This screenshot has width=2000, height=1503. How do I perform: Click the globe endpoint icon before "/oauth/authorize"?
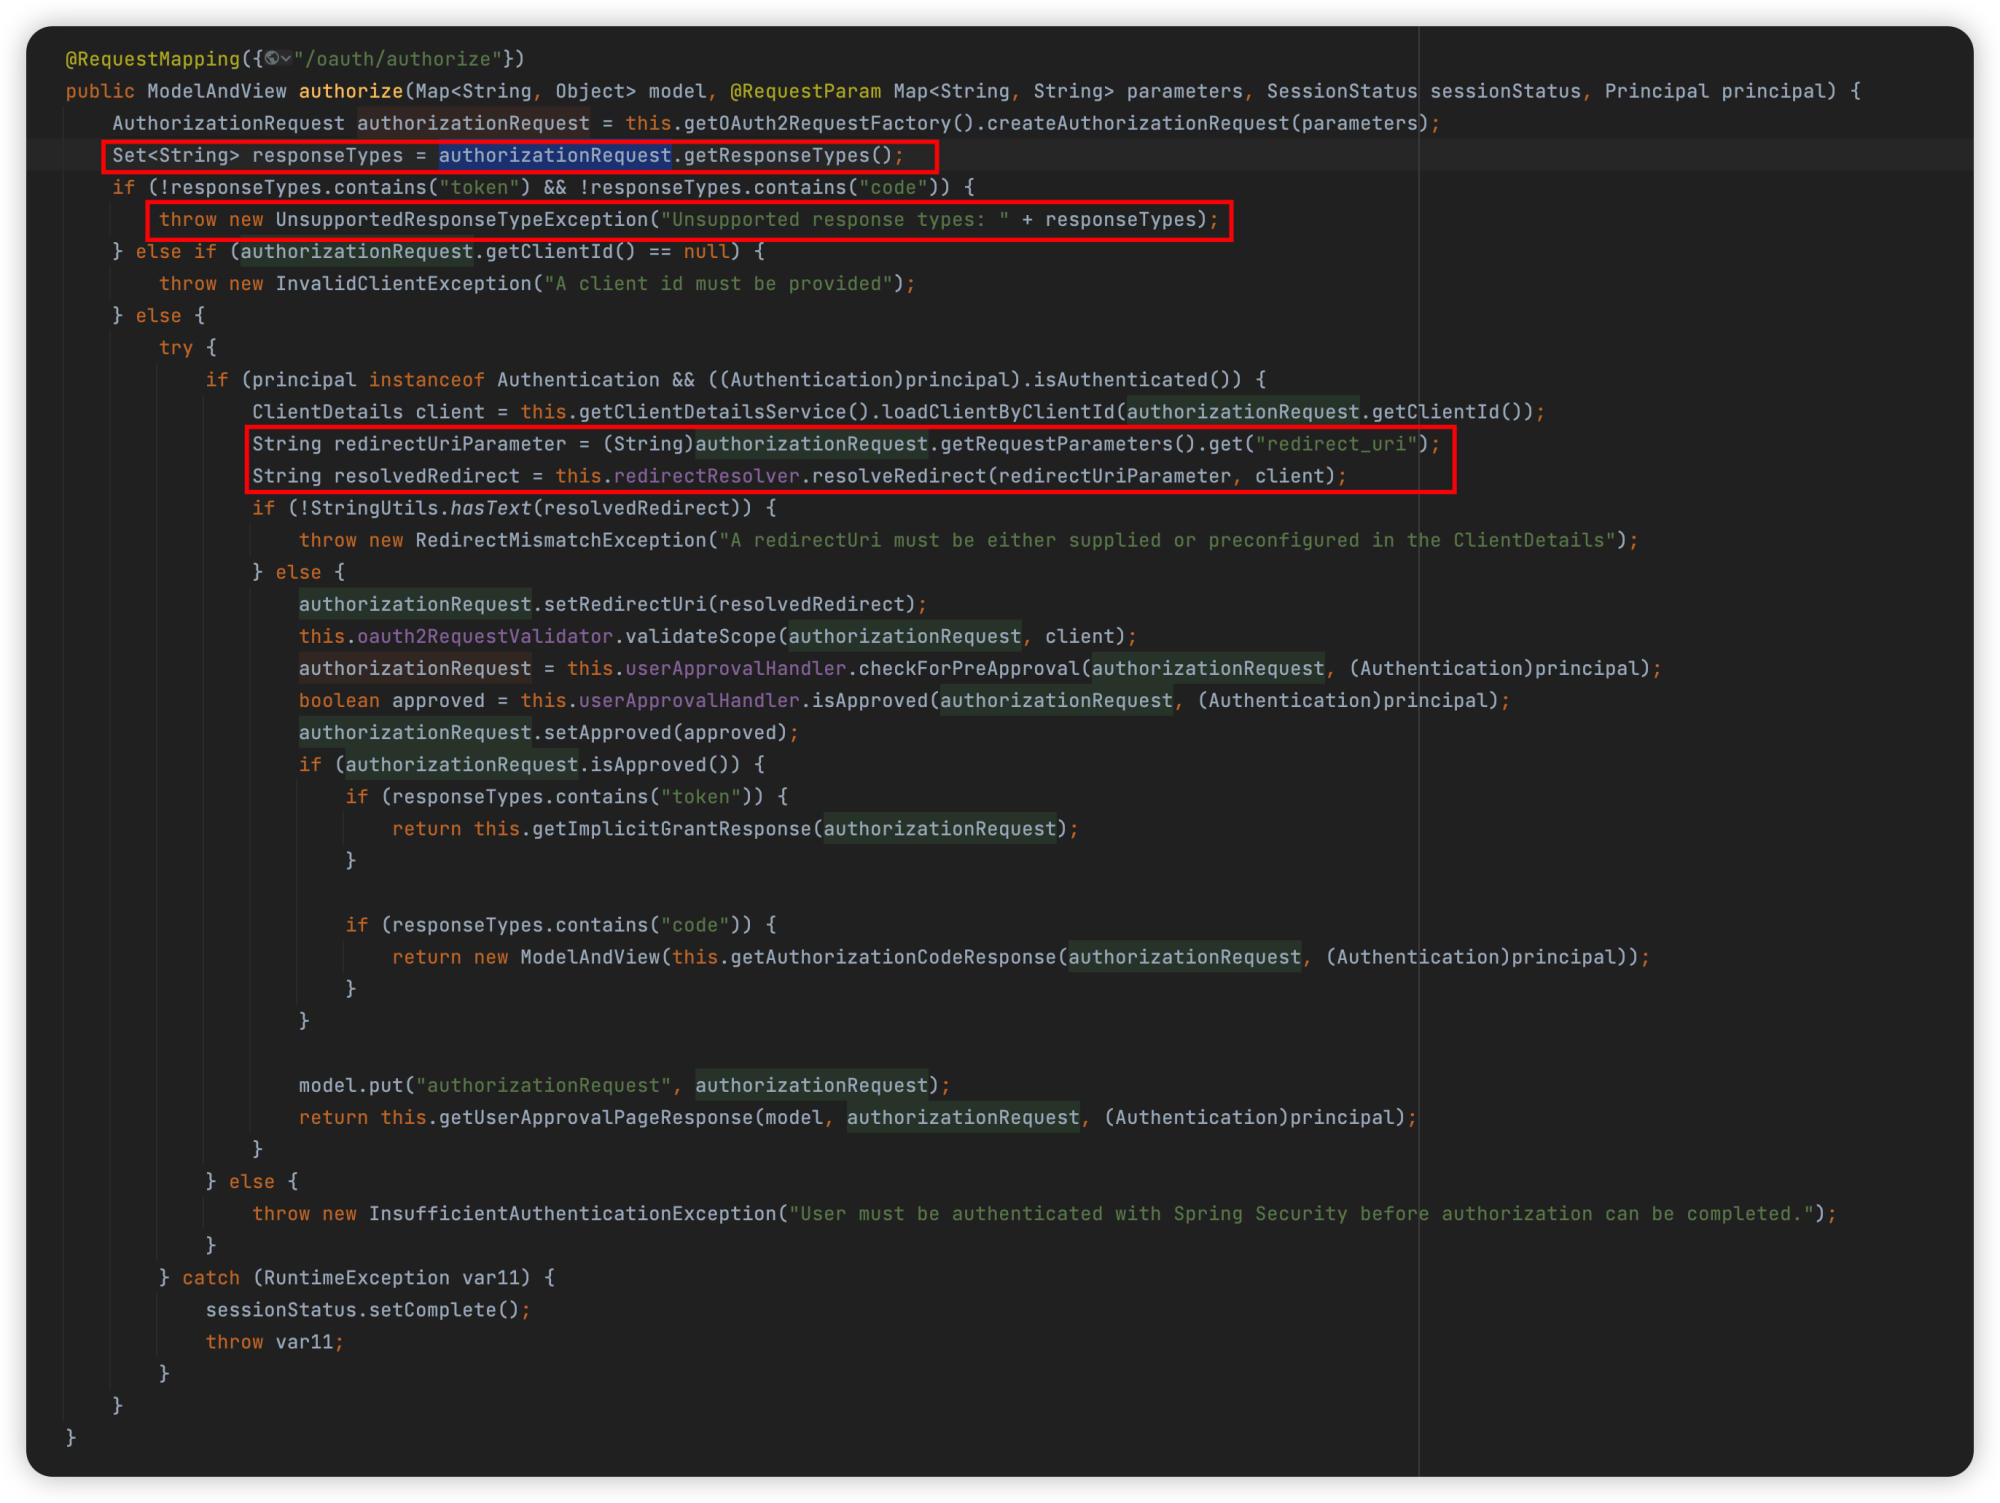pyautogui.click(x=272, y=59)
